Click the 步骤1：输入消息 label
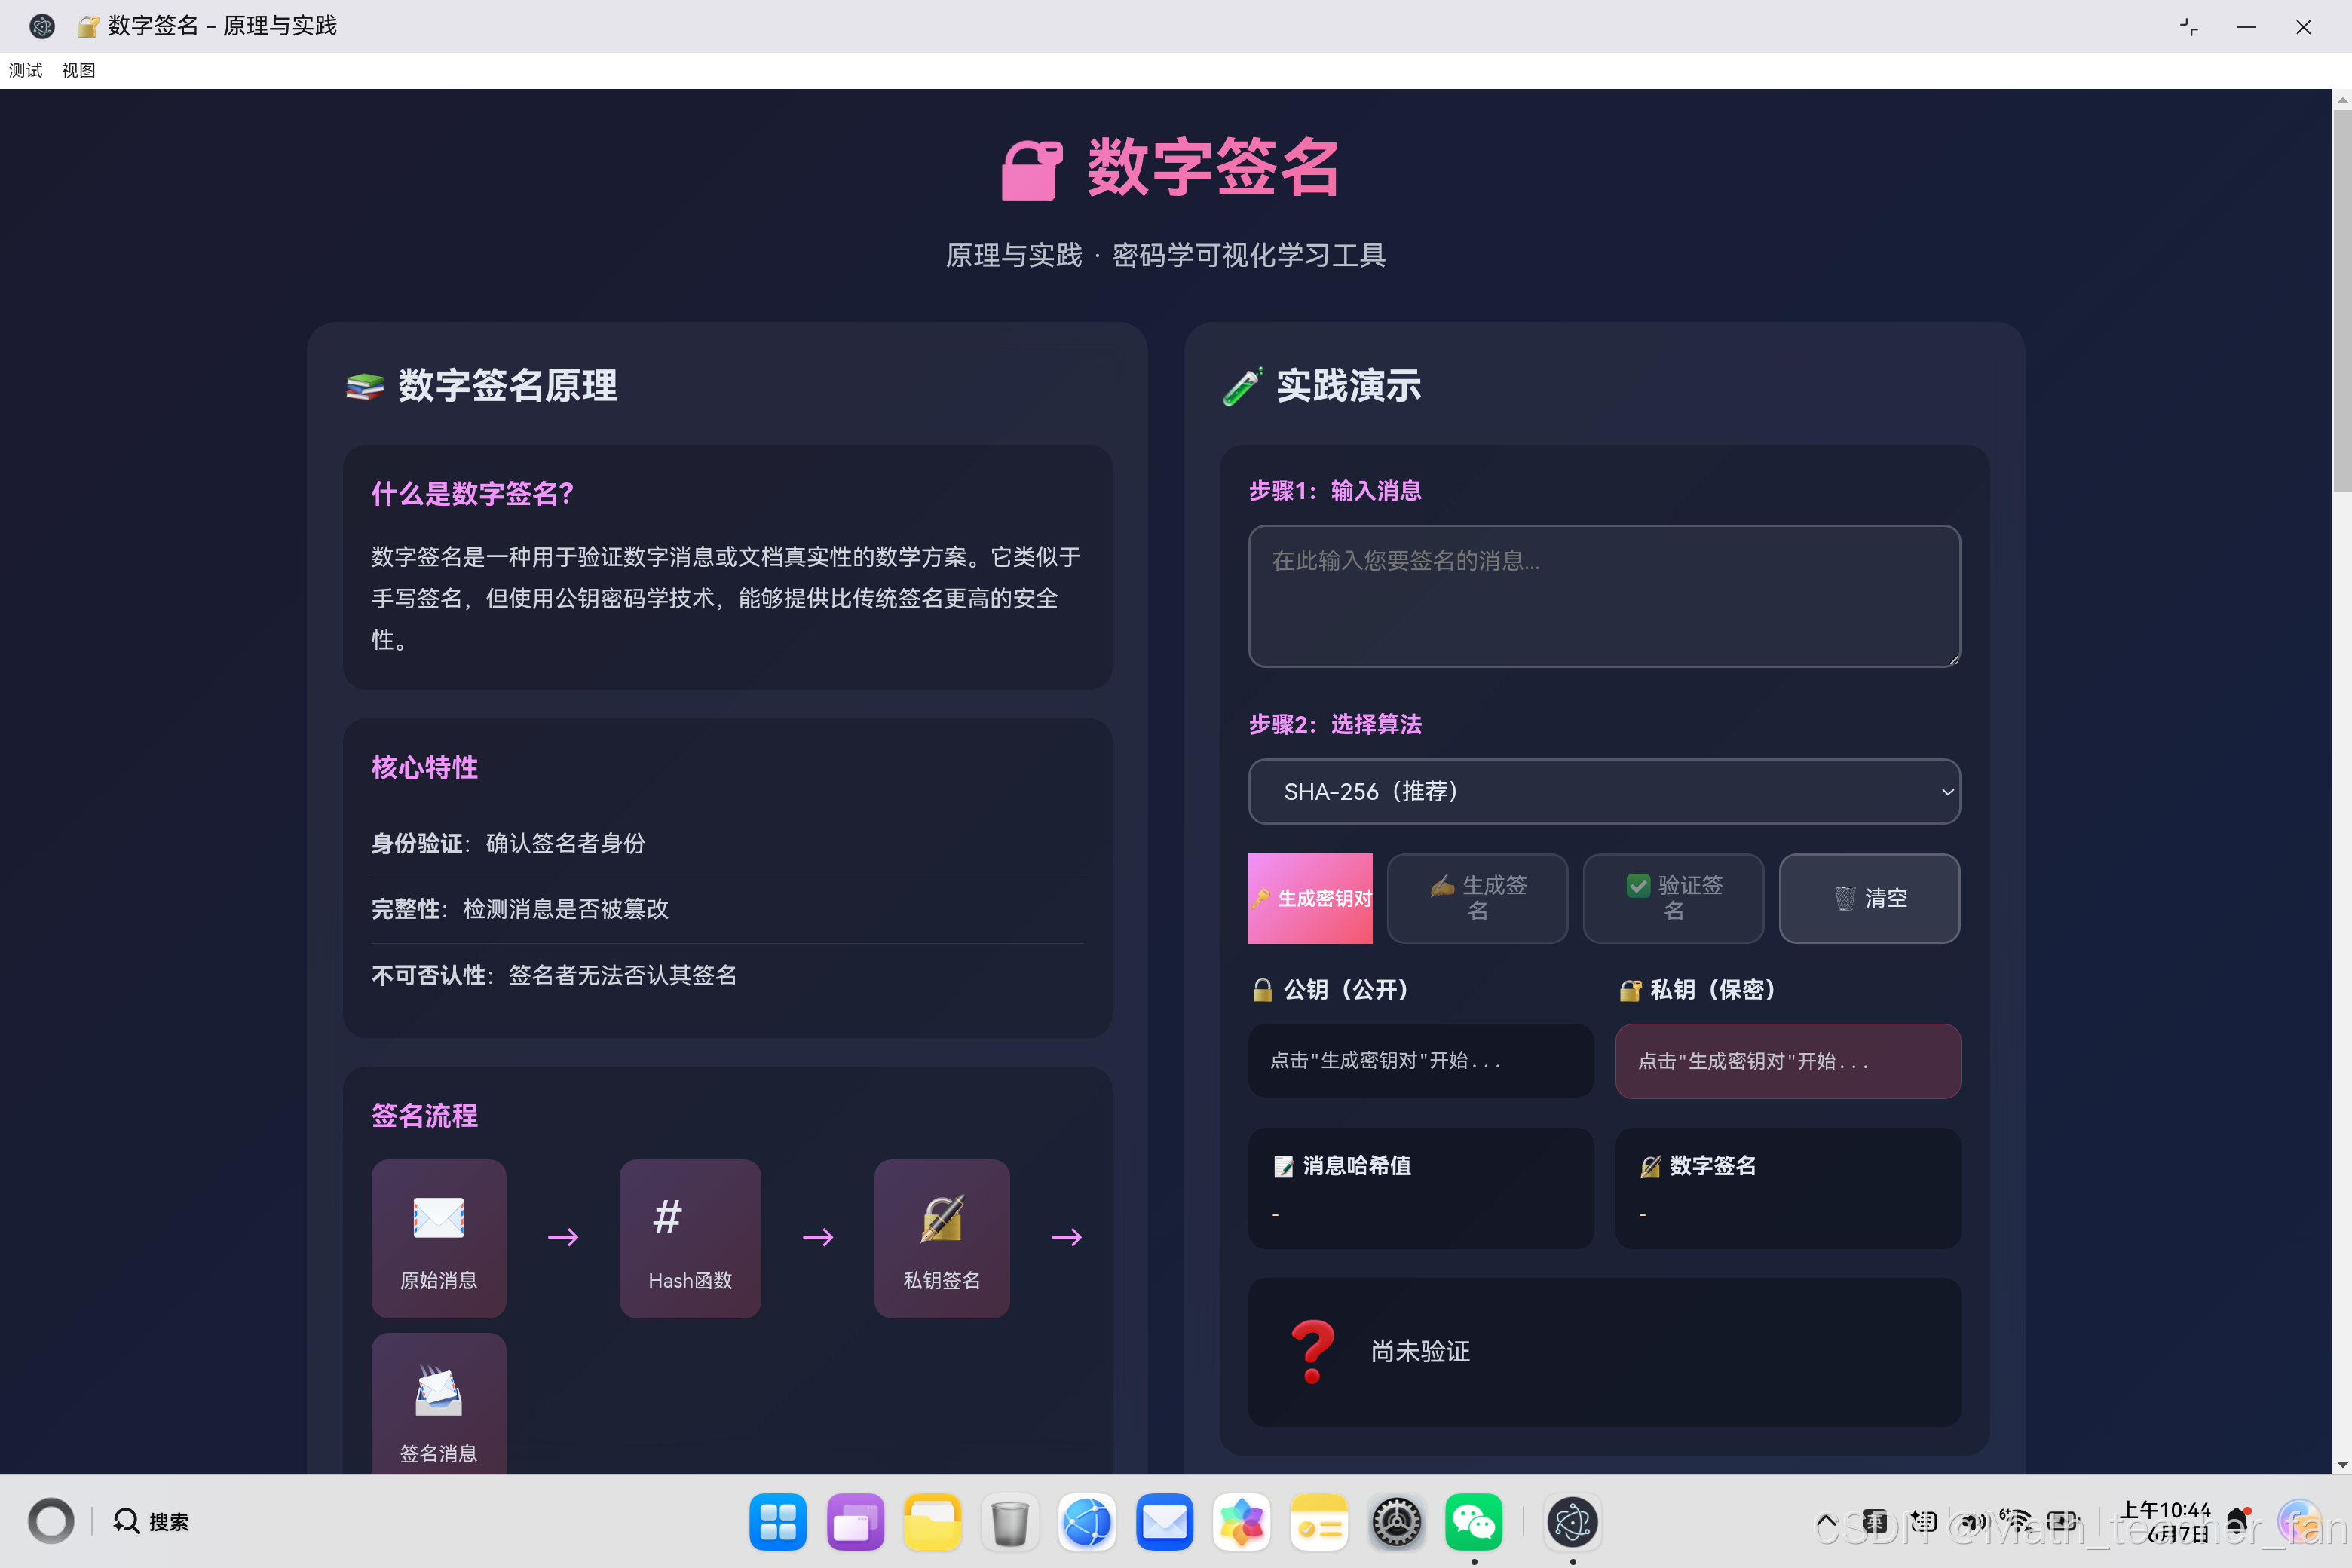 coord(1335,490)
